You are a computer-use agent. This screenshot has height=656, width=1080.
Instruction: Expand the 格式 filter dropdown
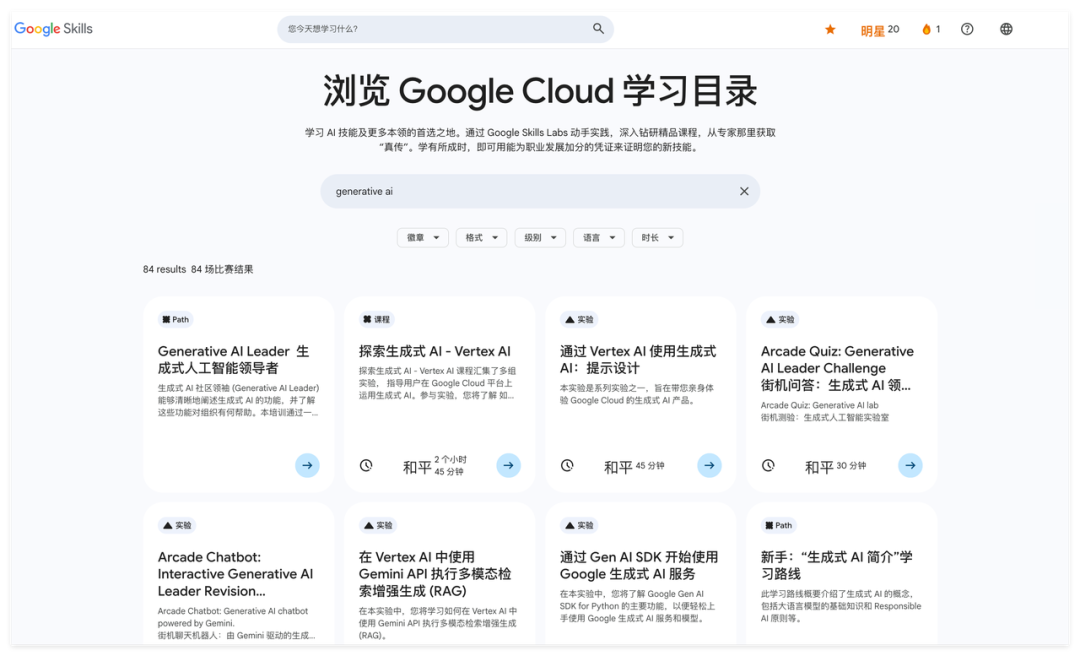[x=481, y=237]
